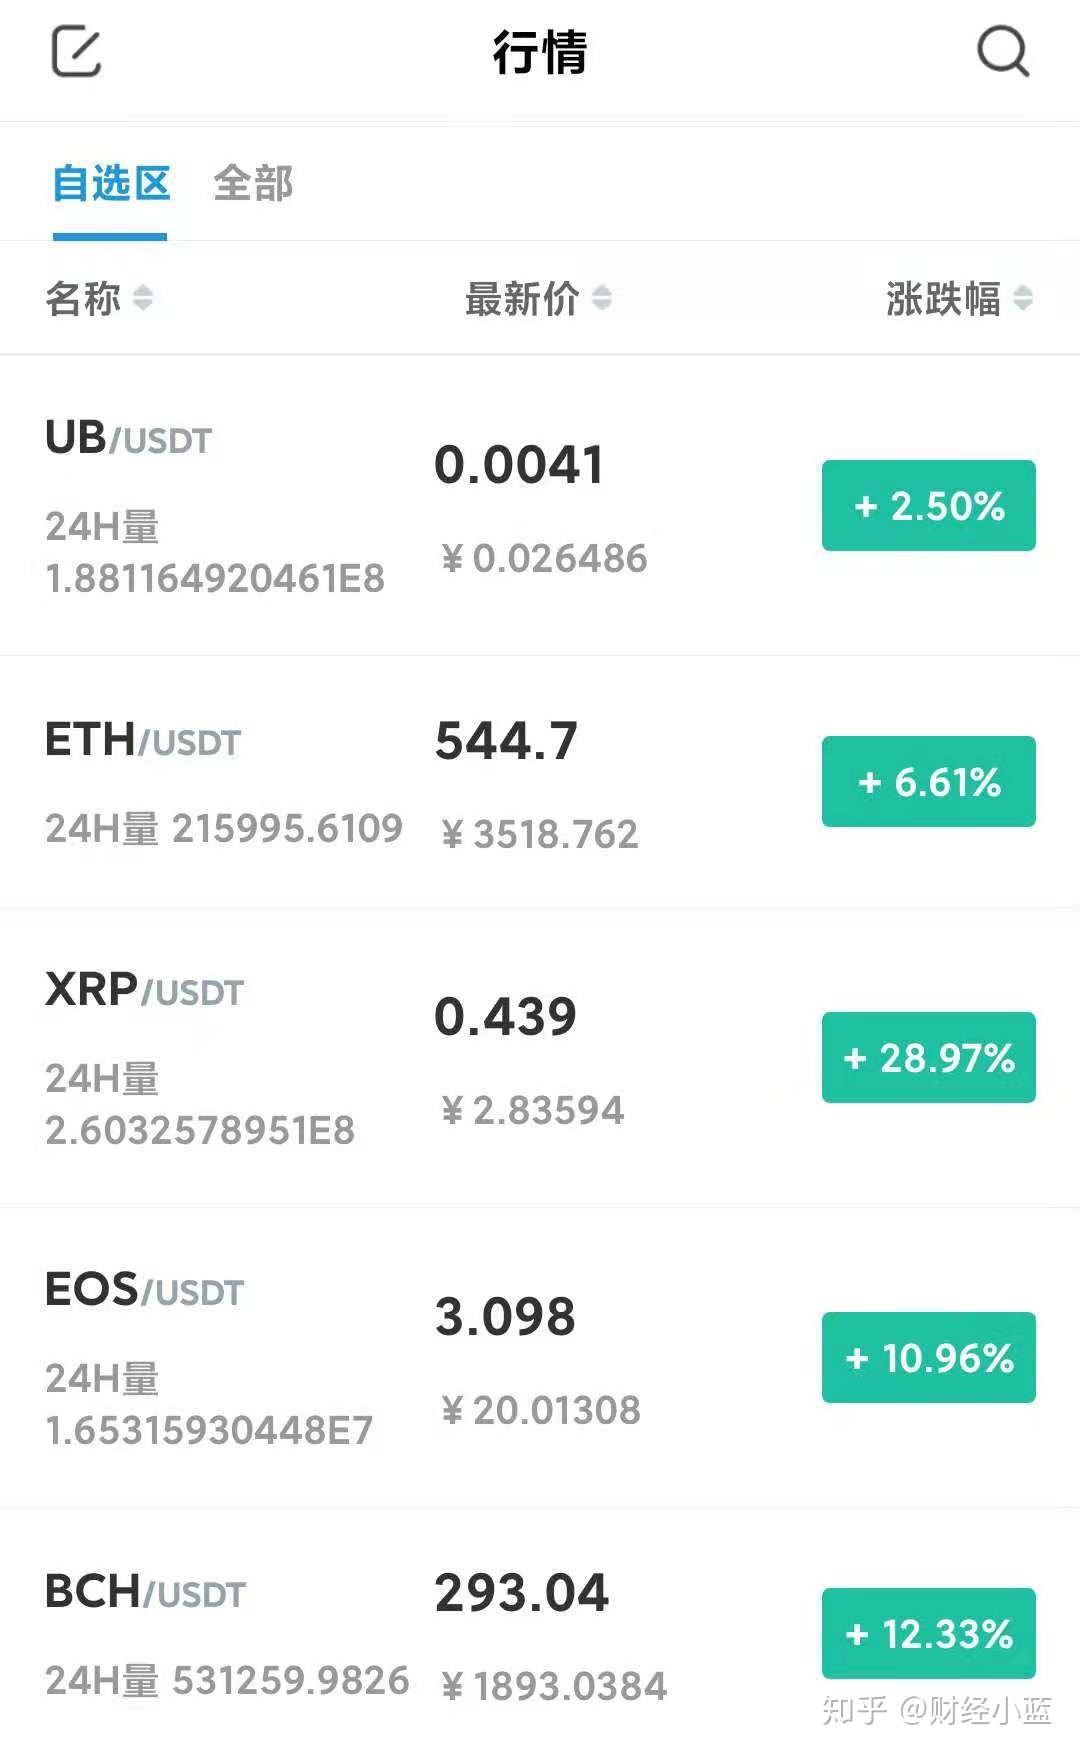Viewport: 1080px width, 1755px height.
Task: Tap the edit watchlist icon
Action: point(76,52)
